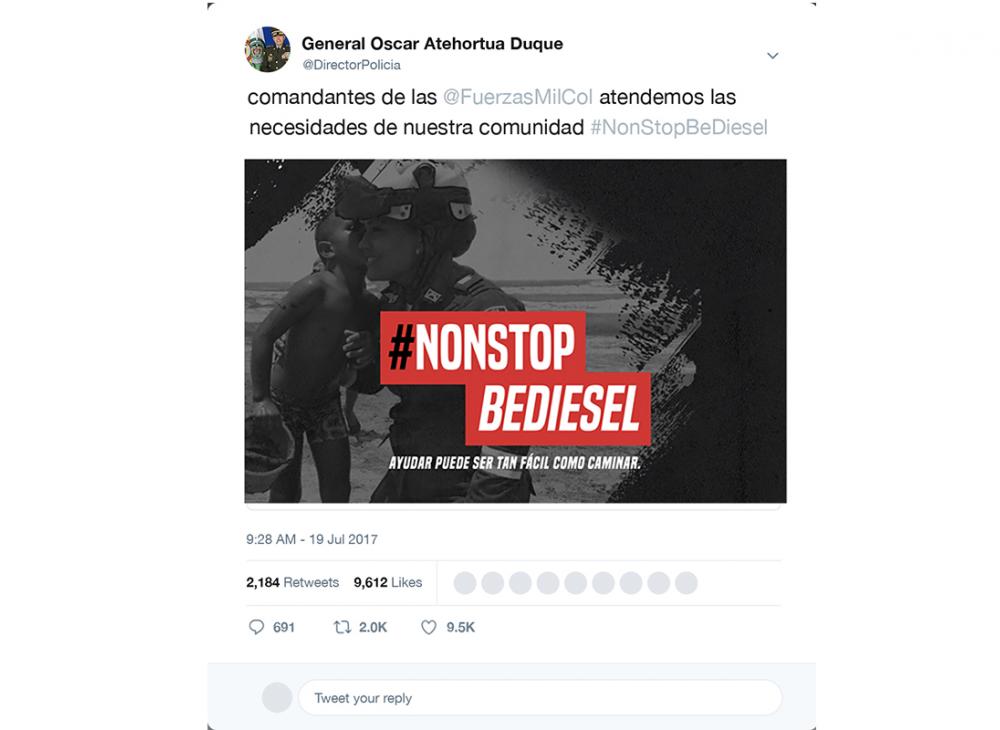View the 2,184 Retweets list
The width and height of the screenshot is (1000, 730).
[x=293, y=582]
